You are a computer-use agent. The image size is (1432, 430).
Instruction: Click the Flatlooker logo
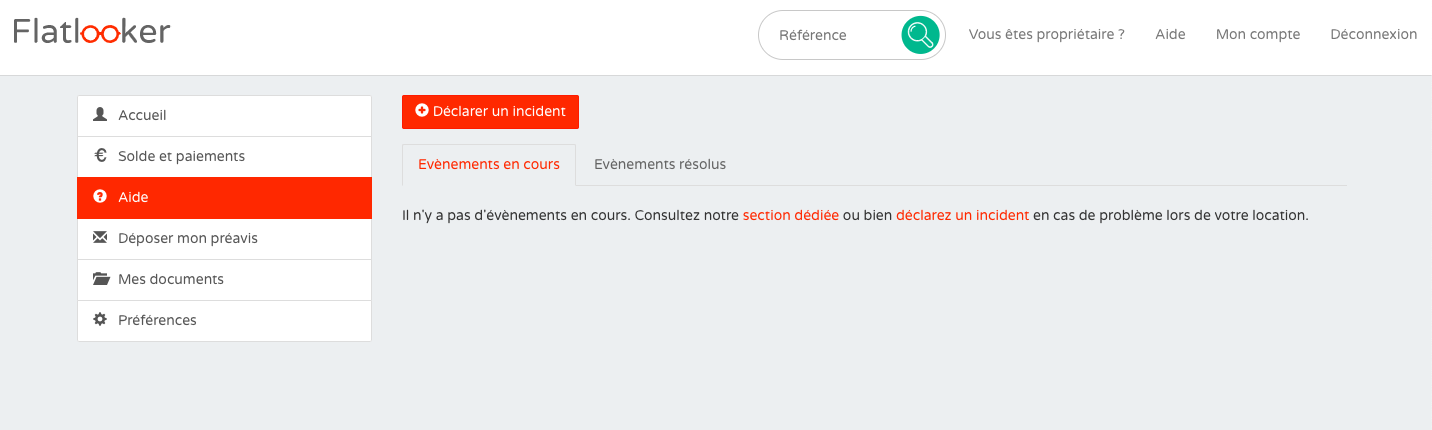[92, 33]
